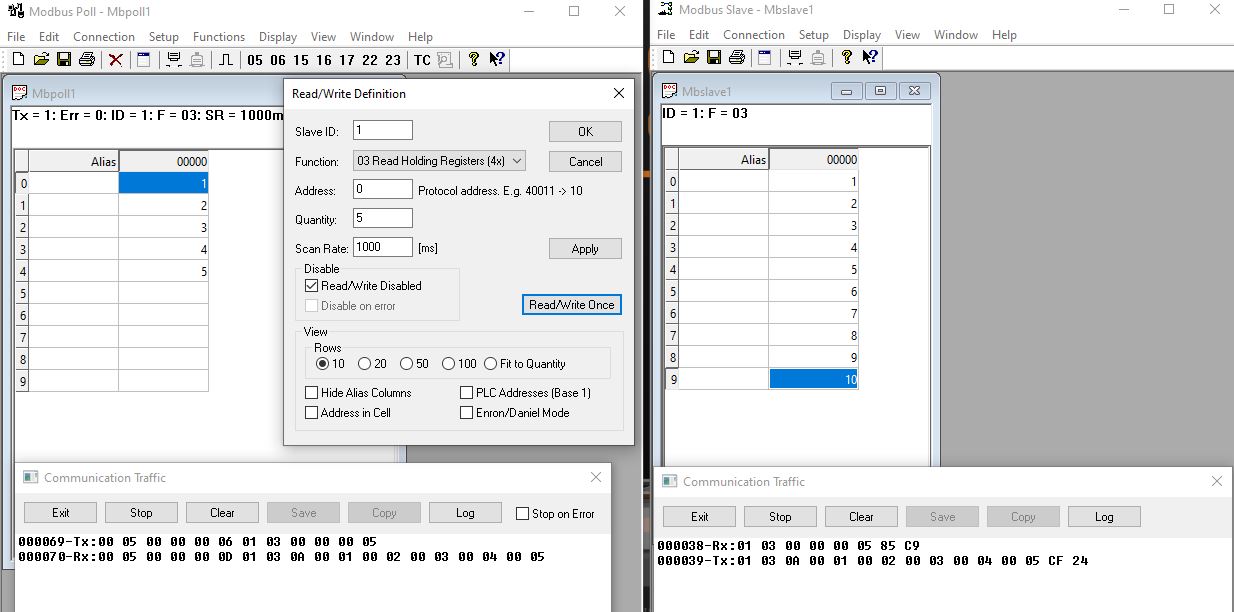Click the Connect icon in Modbus Poll toolbar
Screen dimensions: 1234x612
pyautogui.click(x=174, y=60)
